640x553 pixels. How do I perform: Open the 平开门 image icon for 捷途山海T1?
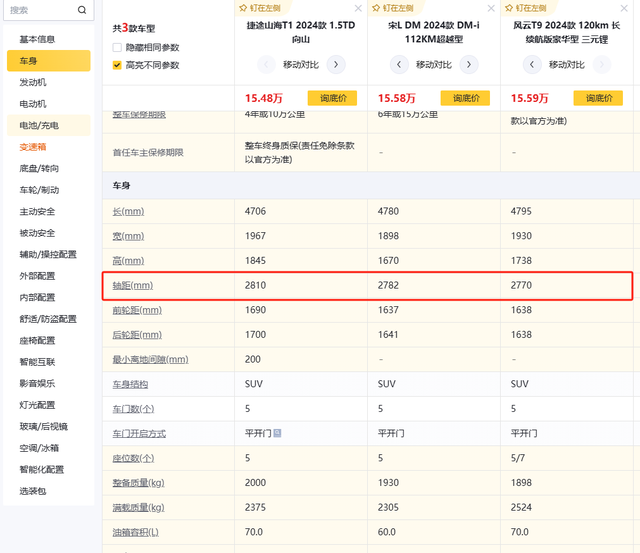(x=277, y=433)
